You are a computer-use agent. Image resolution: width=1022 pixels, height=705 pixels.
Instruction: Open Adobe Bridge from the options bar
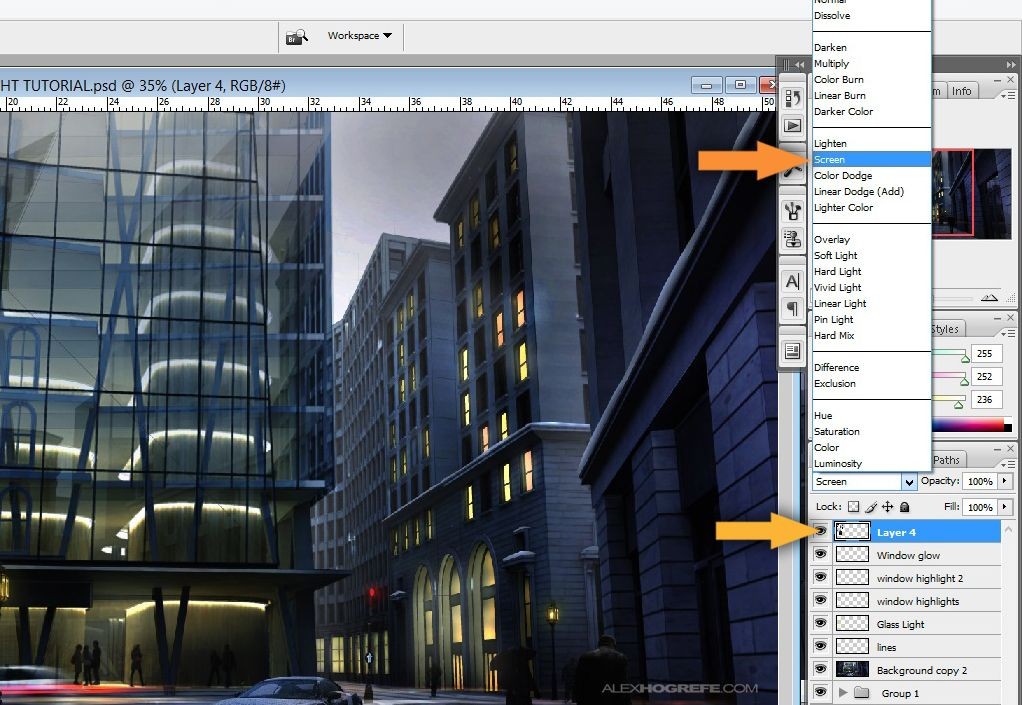296,37
